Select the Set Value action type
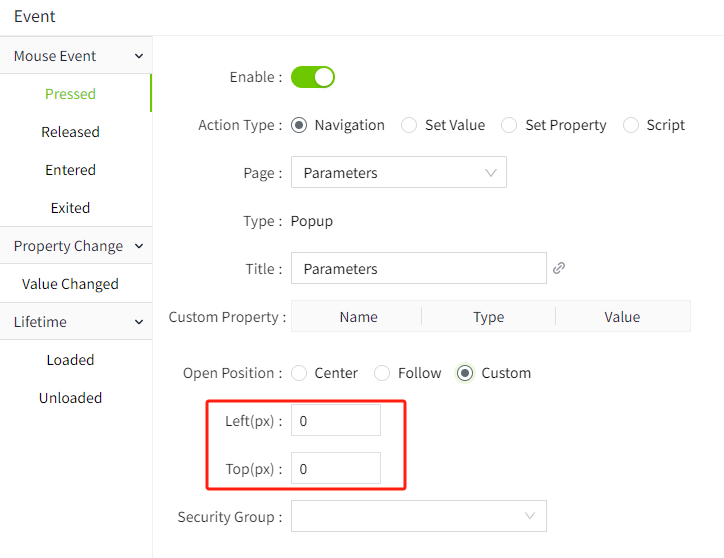The width and height of the screenshot is (724, 558). tap(409, 125)
